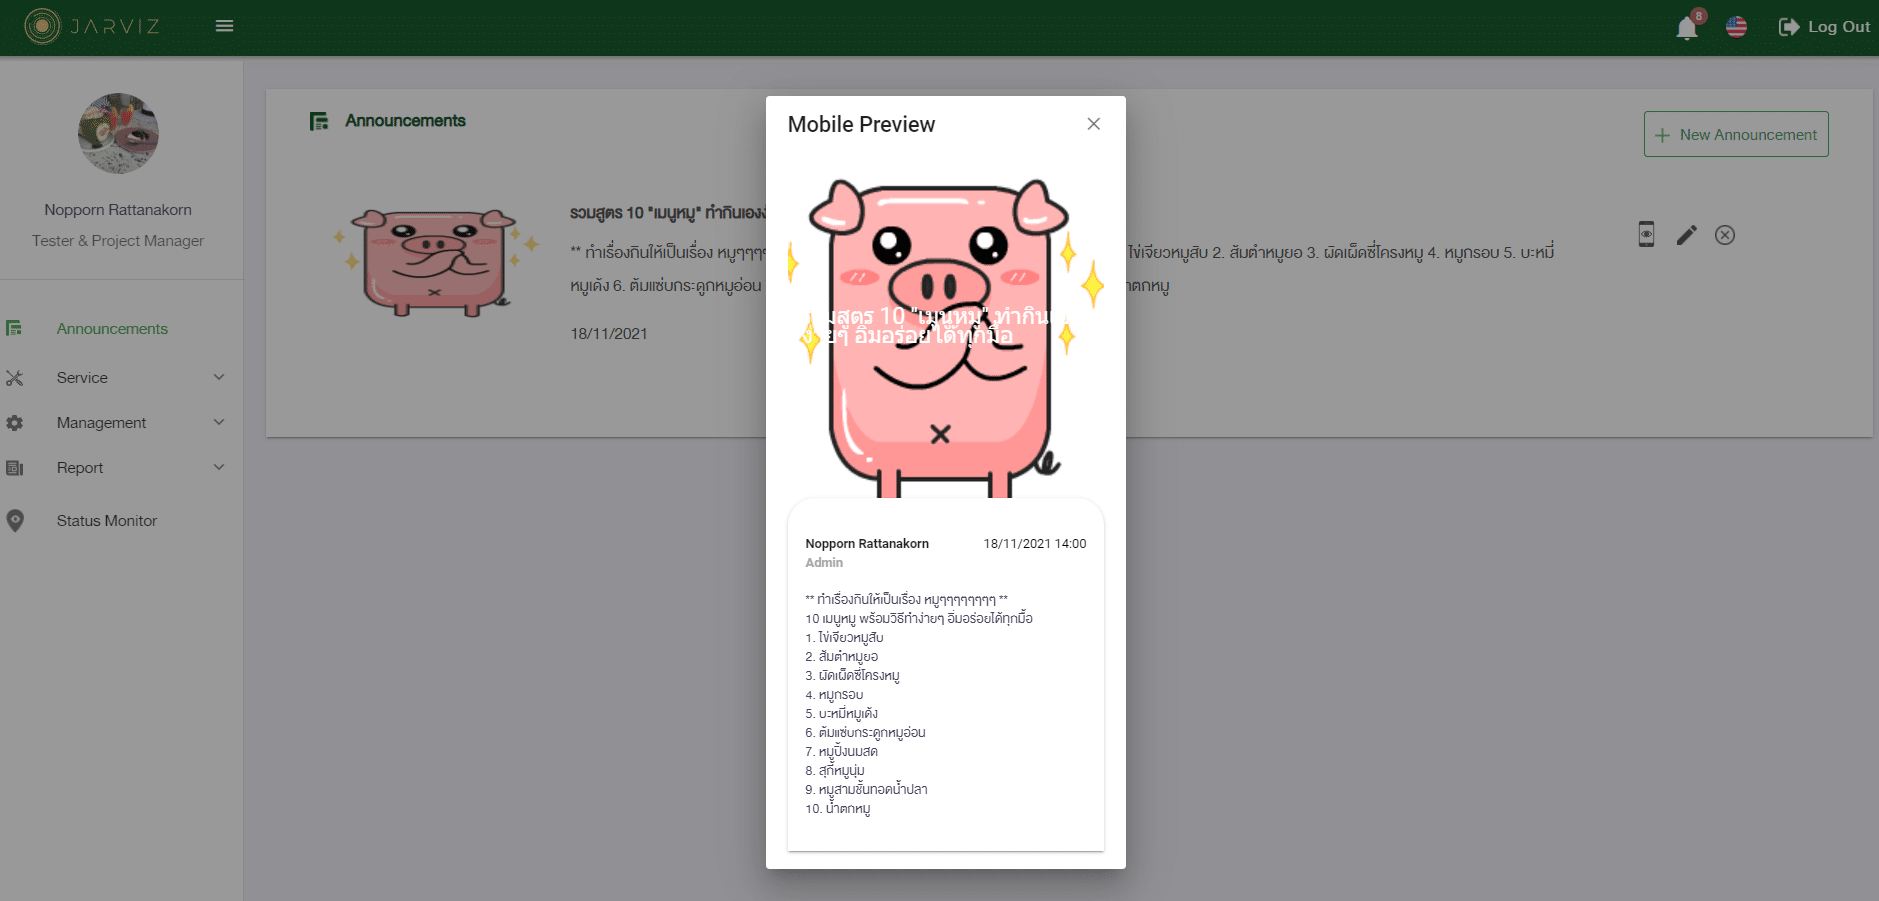Click the Service wrench tools icon
The image size is (1879, 901).
point(15,378)
